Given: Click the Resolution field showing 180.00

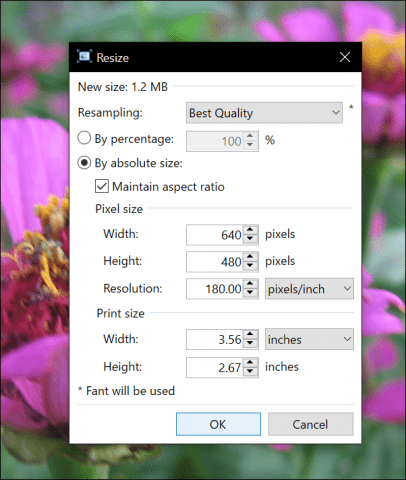Looking at the screenshot, I should point(215,289).
